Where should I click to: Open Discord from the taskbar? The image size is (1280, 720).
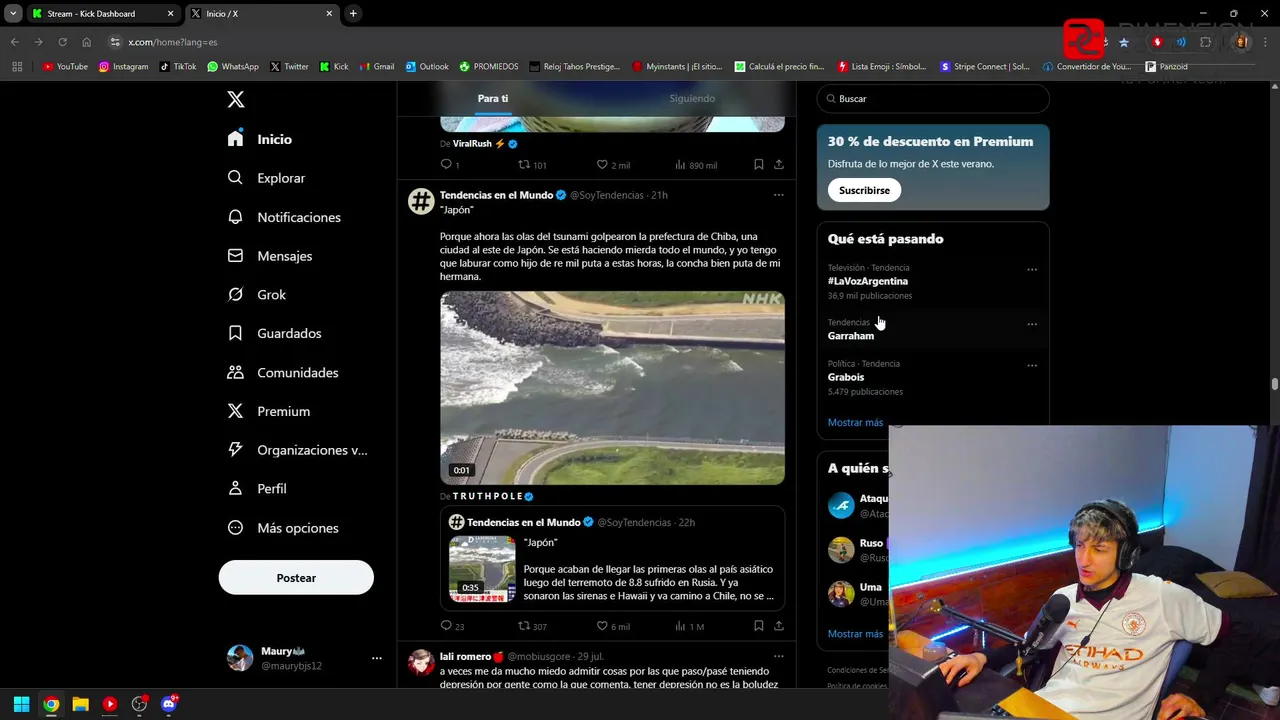point(169,704)
